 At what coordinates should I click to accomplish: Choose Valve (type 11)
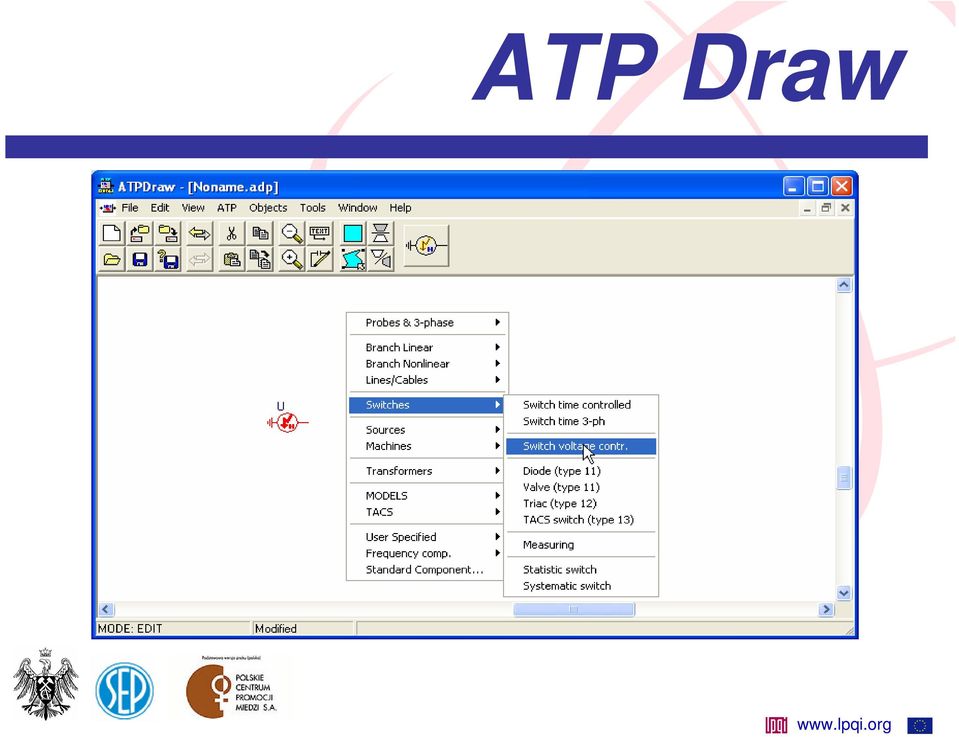(581, 487)
